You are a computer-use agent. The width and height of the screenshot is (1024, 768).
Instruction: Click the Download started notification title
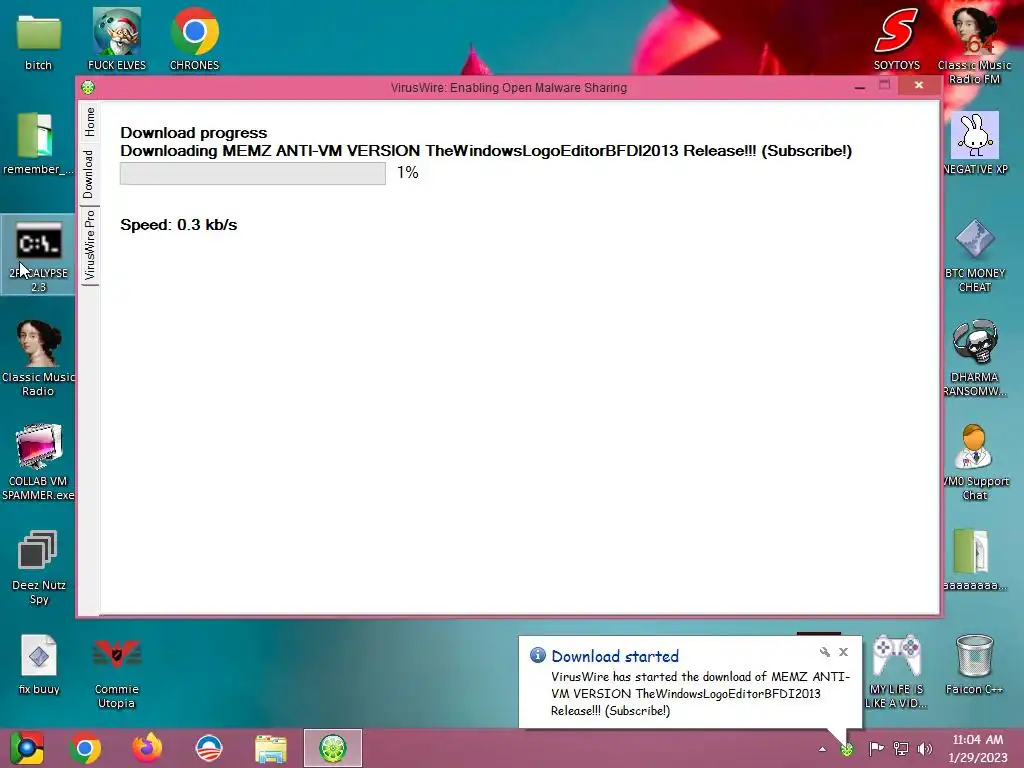[615, 656]
